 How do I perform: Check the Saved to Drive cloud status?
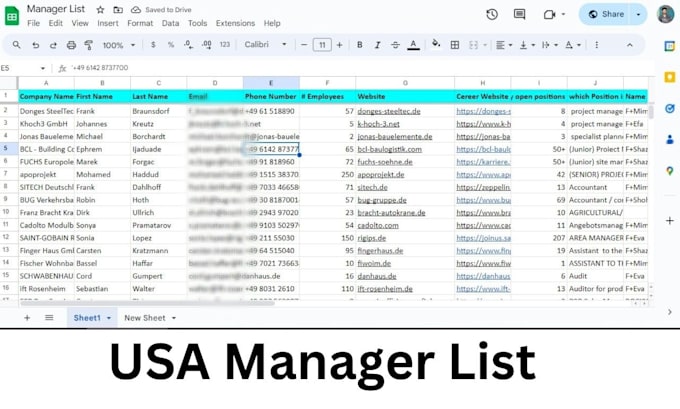[161, 10]
